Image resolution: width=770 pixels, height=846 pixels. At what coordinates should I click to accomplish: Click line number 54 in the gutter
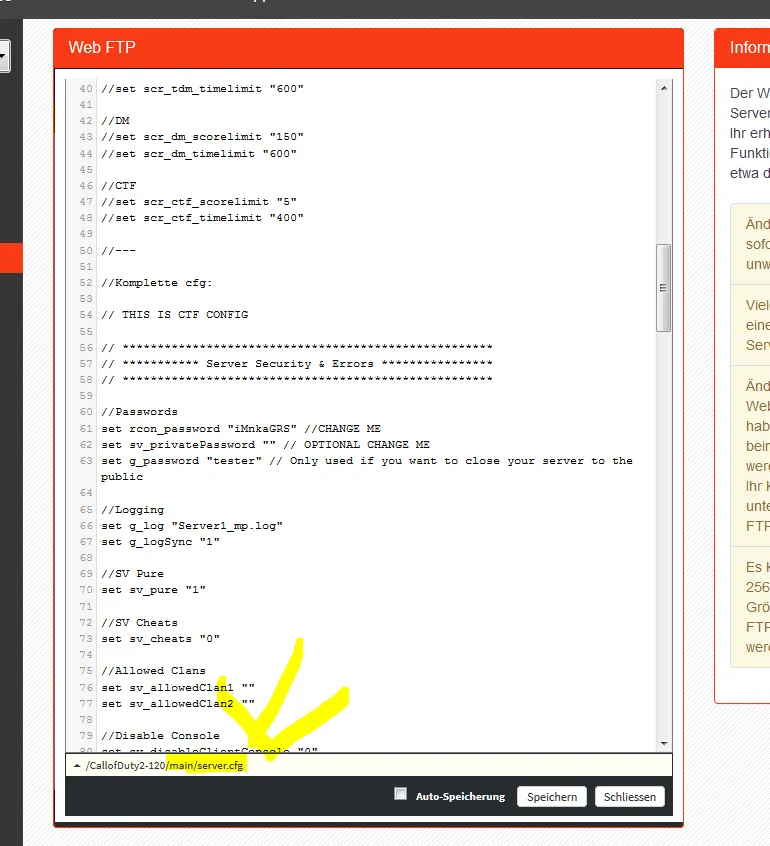[85, 315]
